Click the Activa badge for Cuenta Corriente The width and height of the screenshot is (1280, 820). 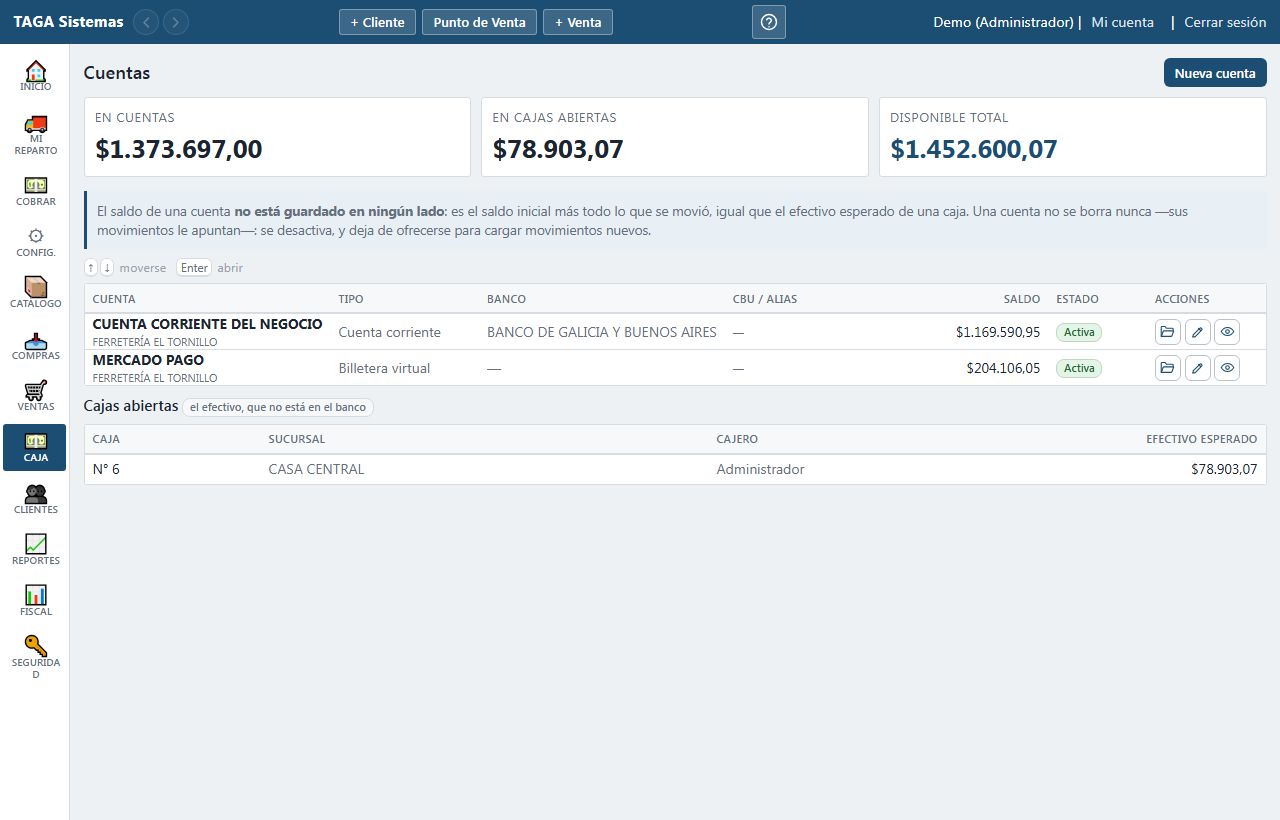pos(1079,332)
